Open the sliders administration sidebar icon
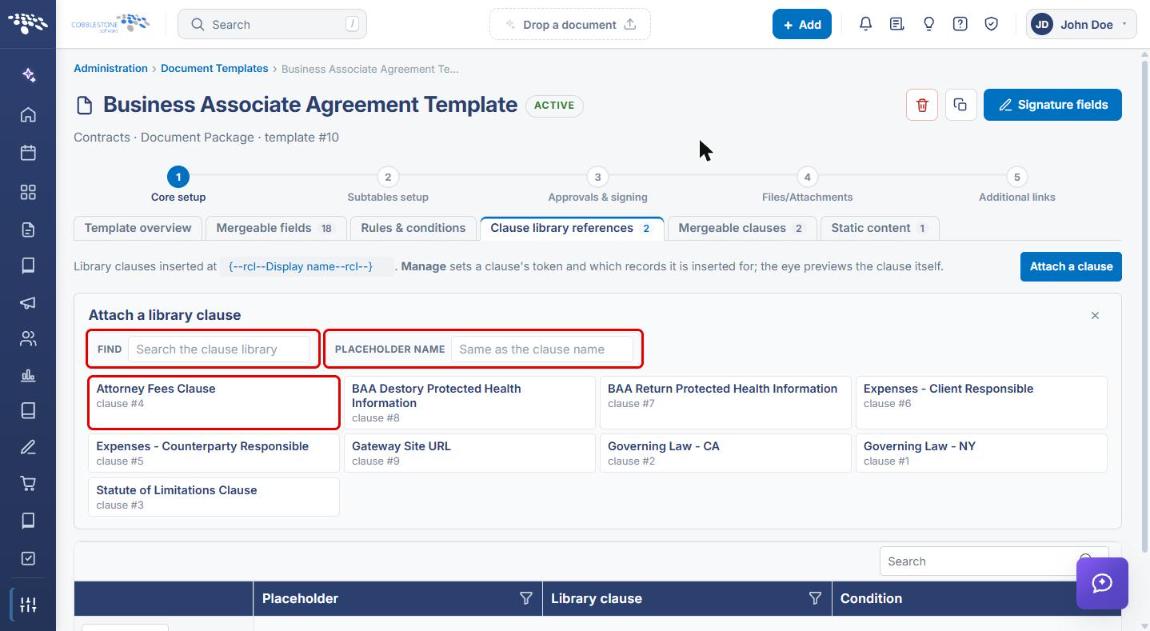Screen dimensions: 1150x631 pyautogui.click(x=28, y=605)
